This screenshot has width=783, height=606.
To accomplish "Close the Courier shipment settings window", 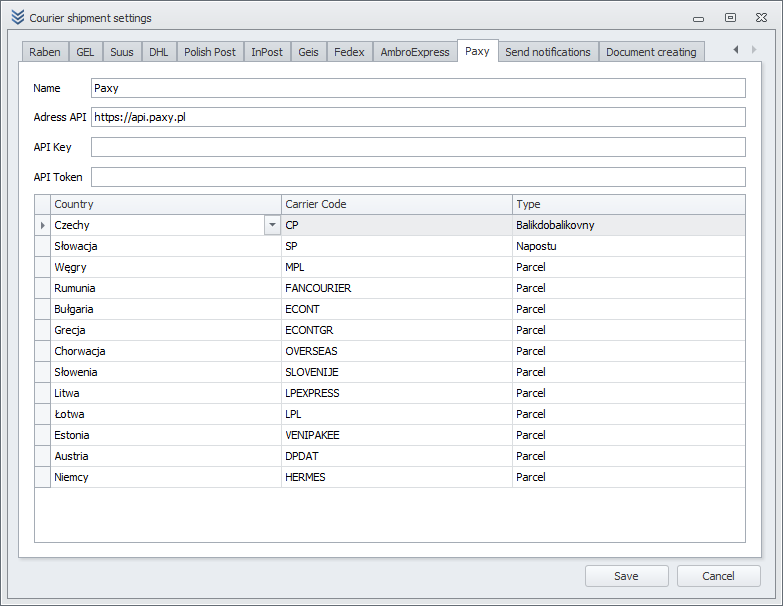I will [x=761, y=17].
